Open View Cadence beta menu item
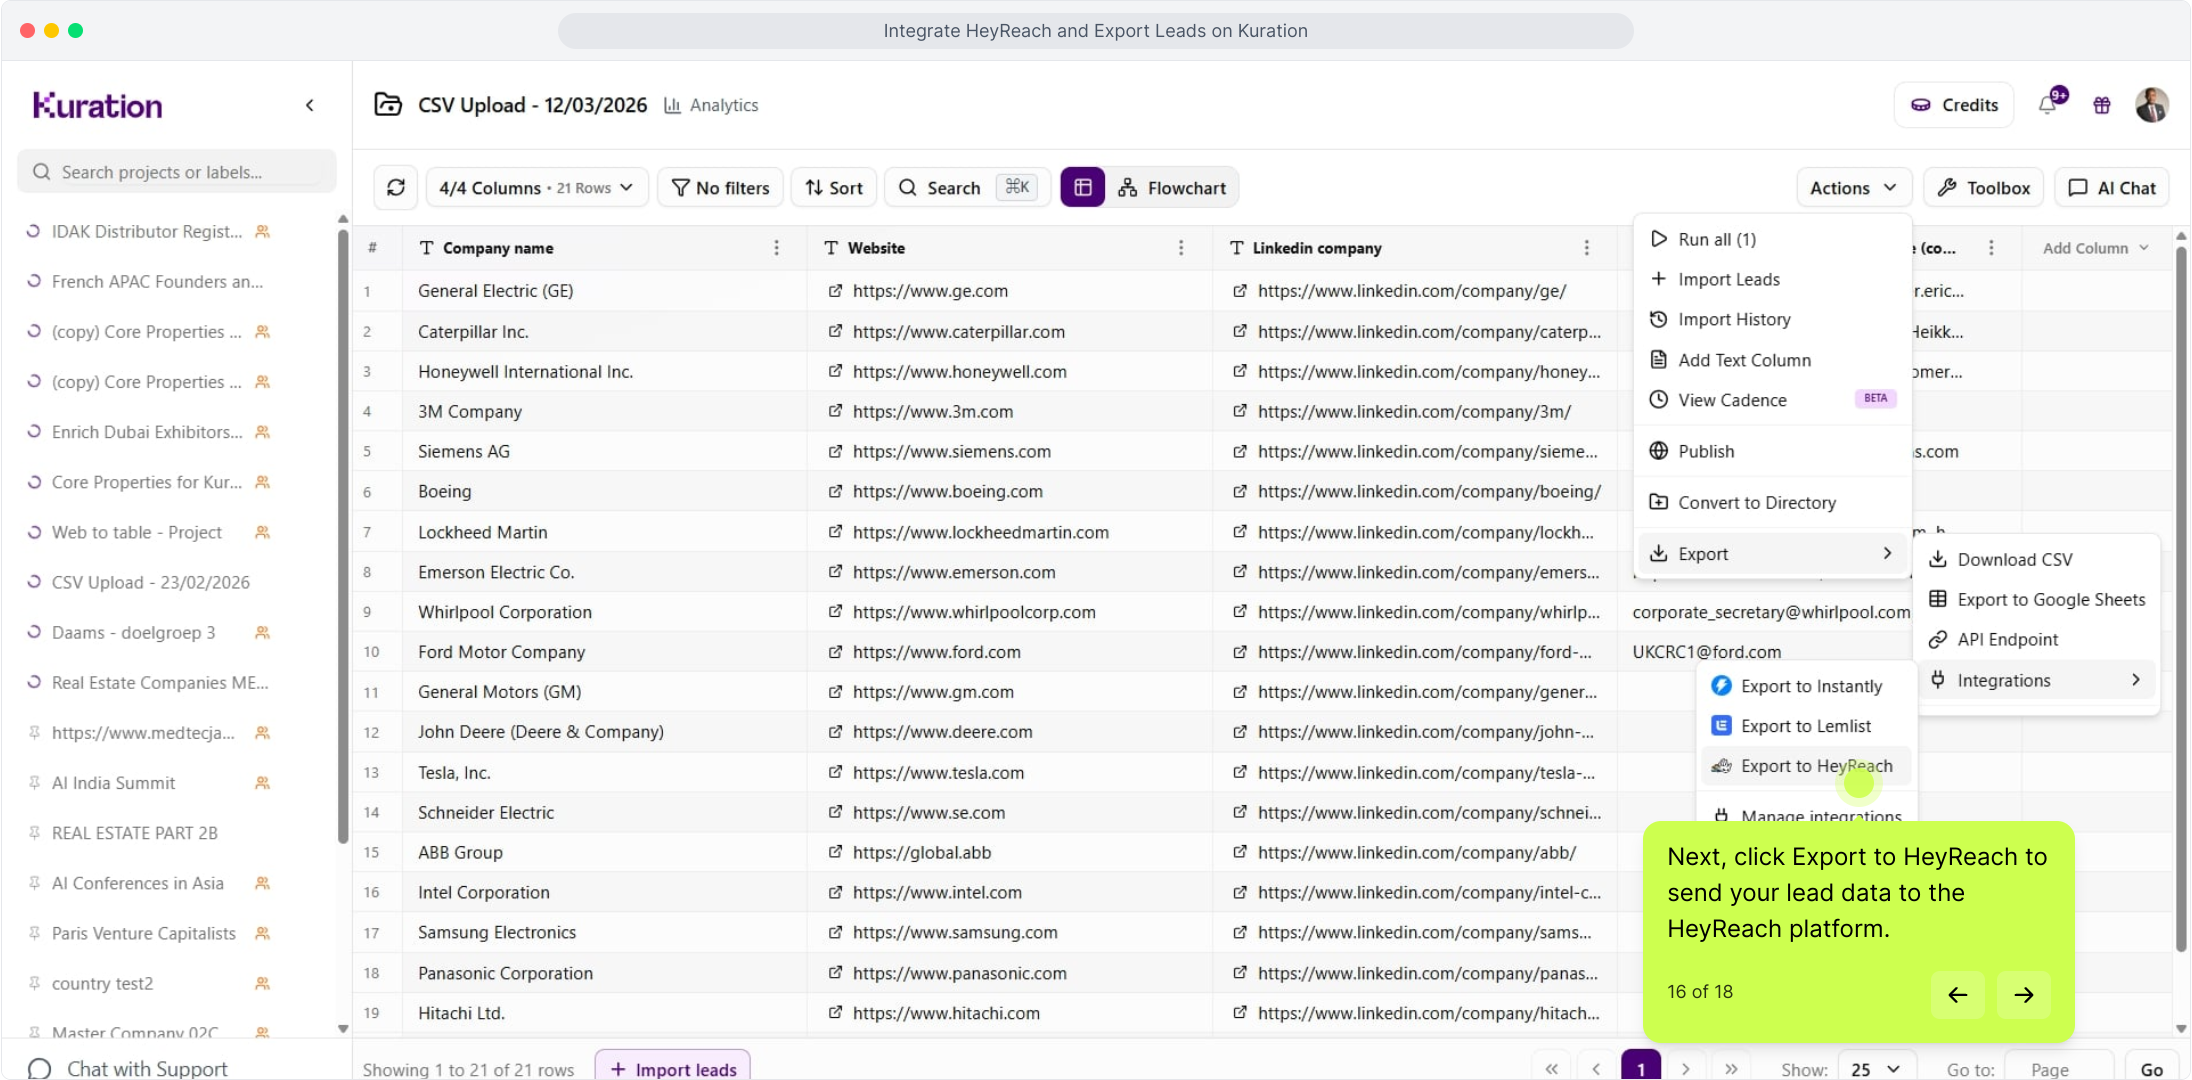 1772,400
